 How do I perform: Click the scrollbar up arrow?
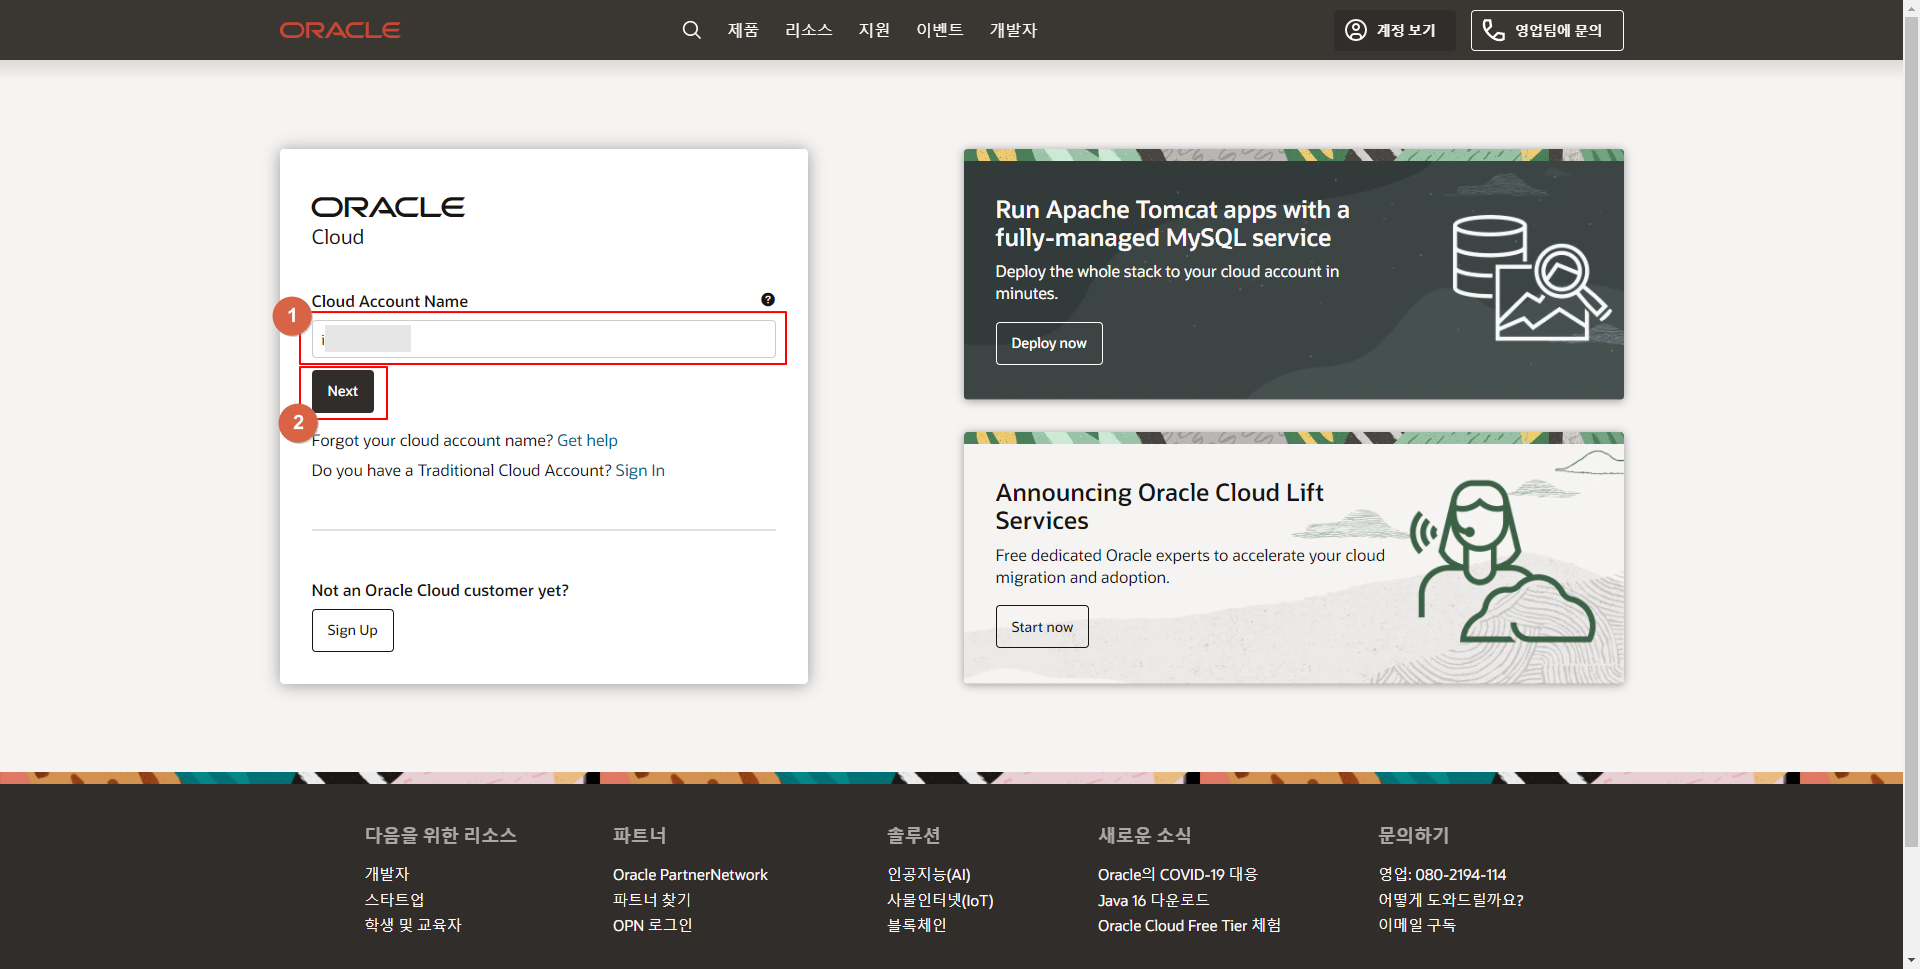1911,7
